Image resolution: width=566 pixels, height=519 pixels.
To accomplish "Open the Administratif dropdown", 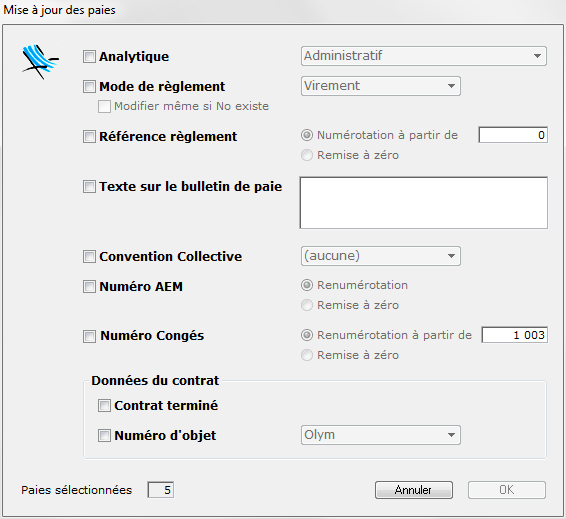I will click(424, 56).
